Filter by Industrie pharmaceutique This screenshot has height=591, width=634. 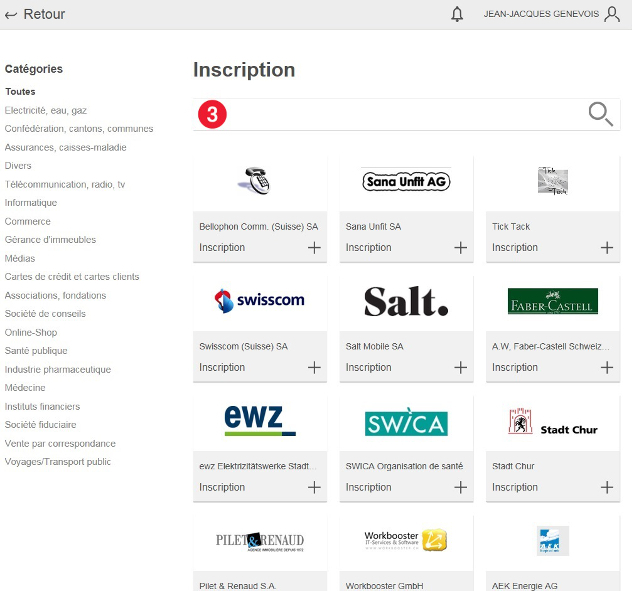(58, 369)
